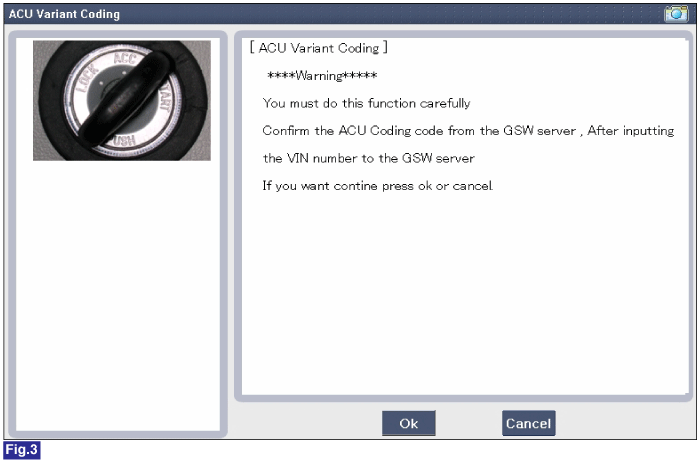Click 'If you want contine press ok' text
The height and width of the screenshot is (461, 700).
pyautogui.click(x=377, y=187)
